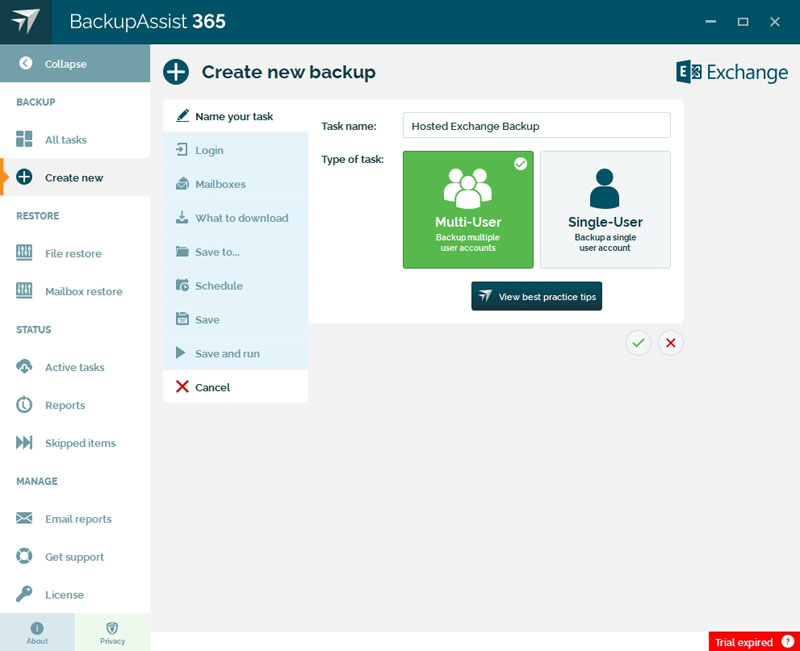The width and height of the screenshot is (800, 651).
Task: Click the Reports clock icon
Action: pyautogui.click(x=24, y=405)
